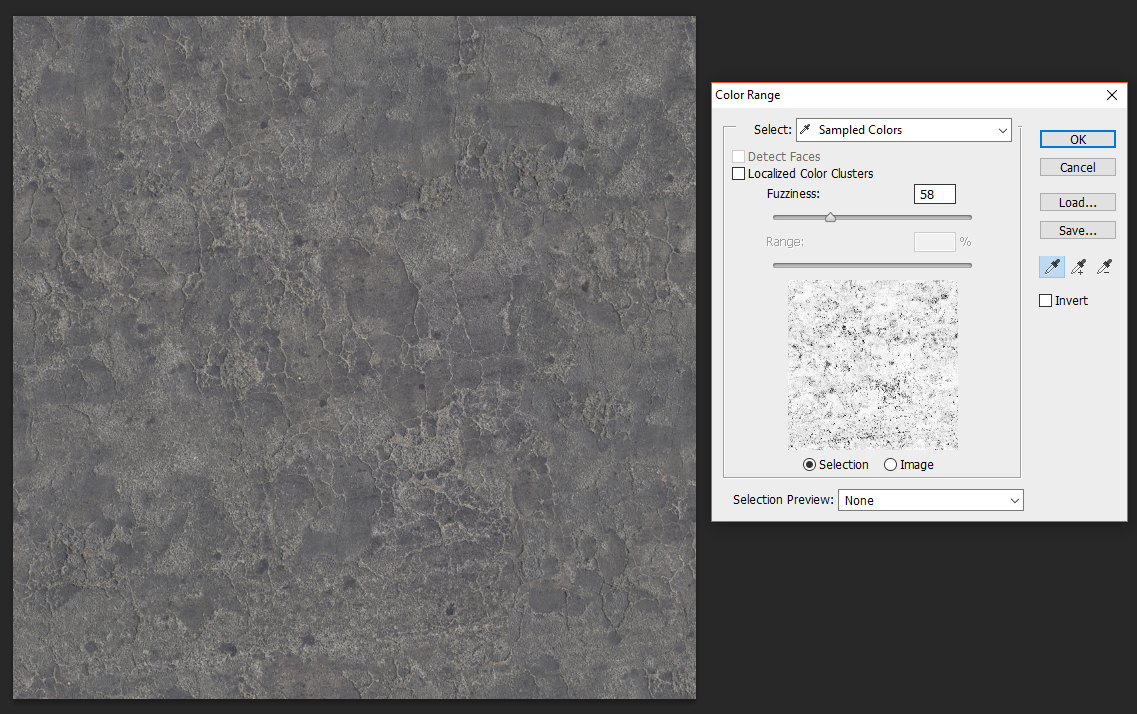Check the Detect Faces option

click(x=738, y=155)
